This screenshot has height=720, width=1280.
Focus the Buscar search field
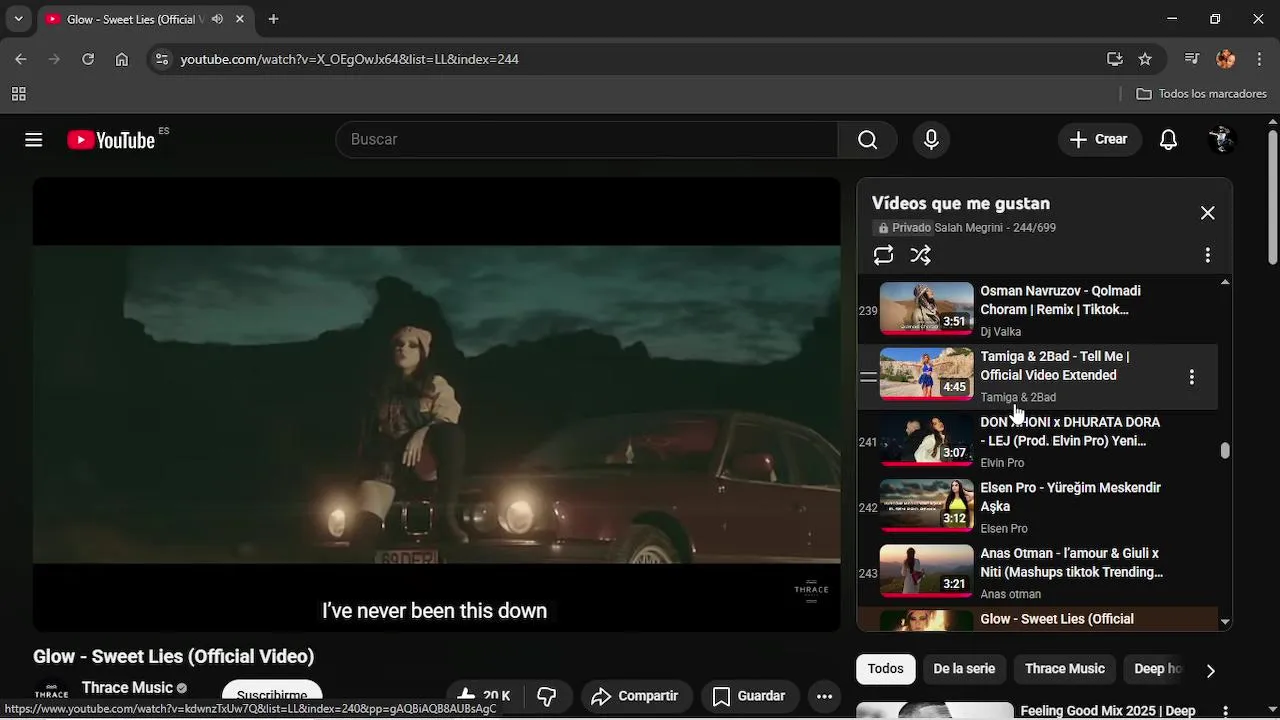pos(587,140)
